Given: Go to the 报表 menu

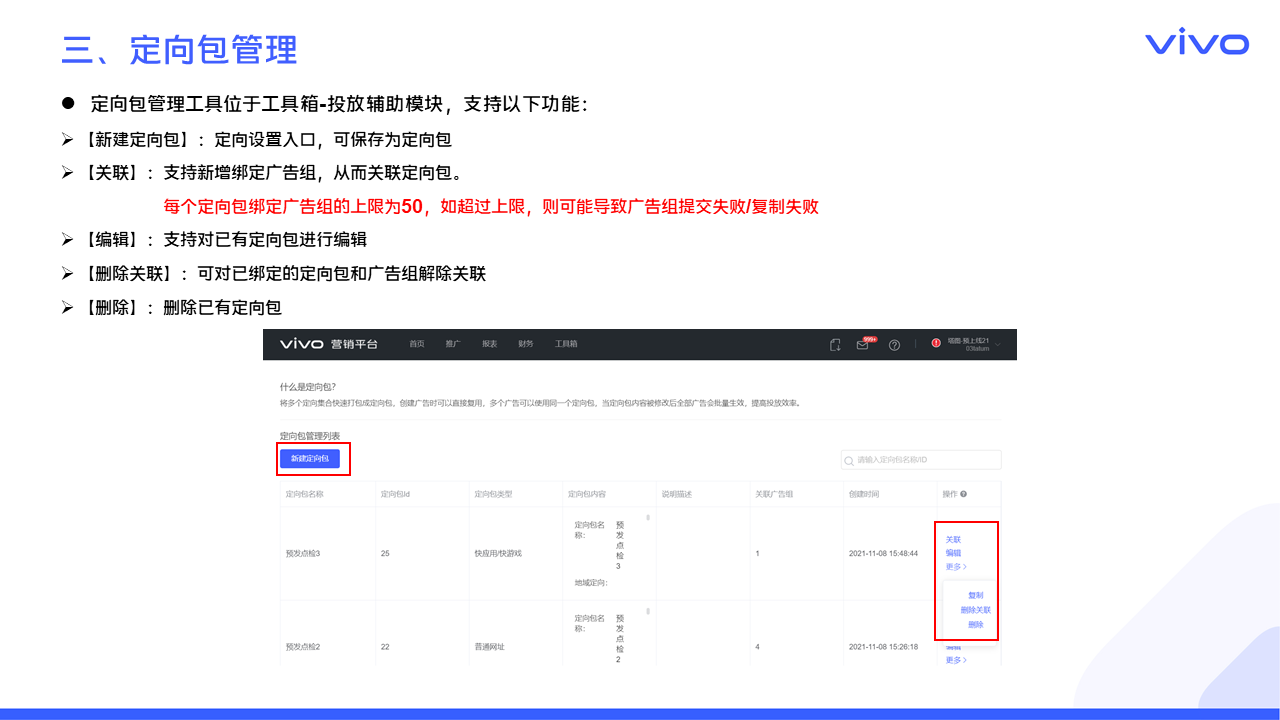Looking at the screenshot, I should tap(489, 344).
